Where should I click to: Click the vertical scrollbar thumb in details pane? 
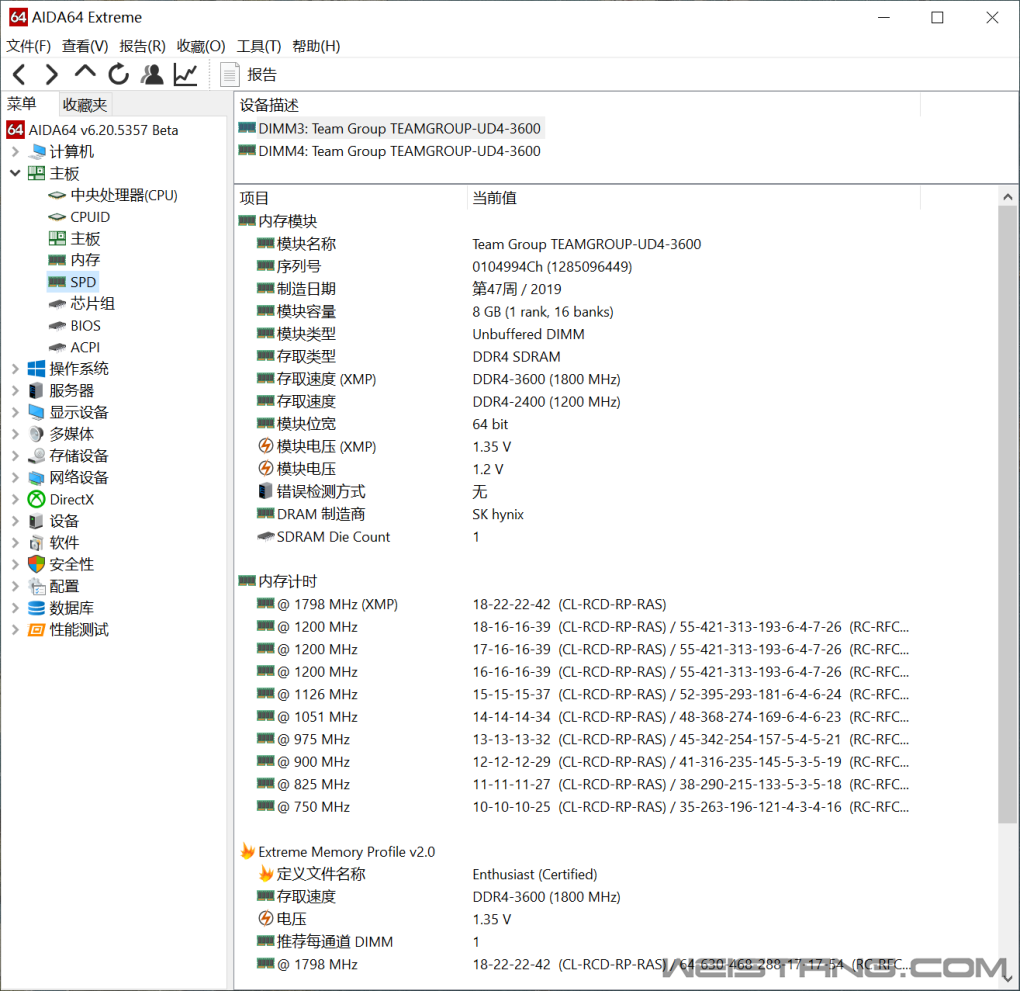[x=1008, y=515]
